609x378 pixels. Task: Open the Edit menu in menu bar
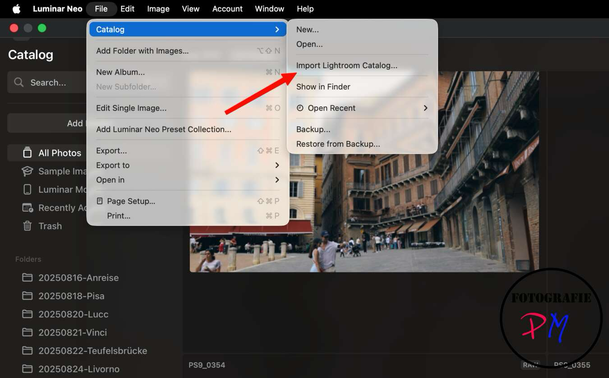pos(127,9)
